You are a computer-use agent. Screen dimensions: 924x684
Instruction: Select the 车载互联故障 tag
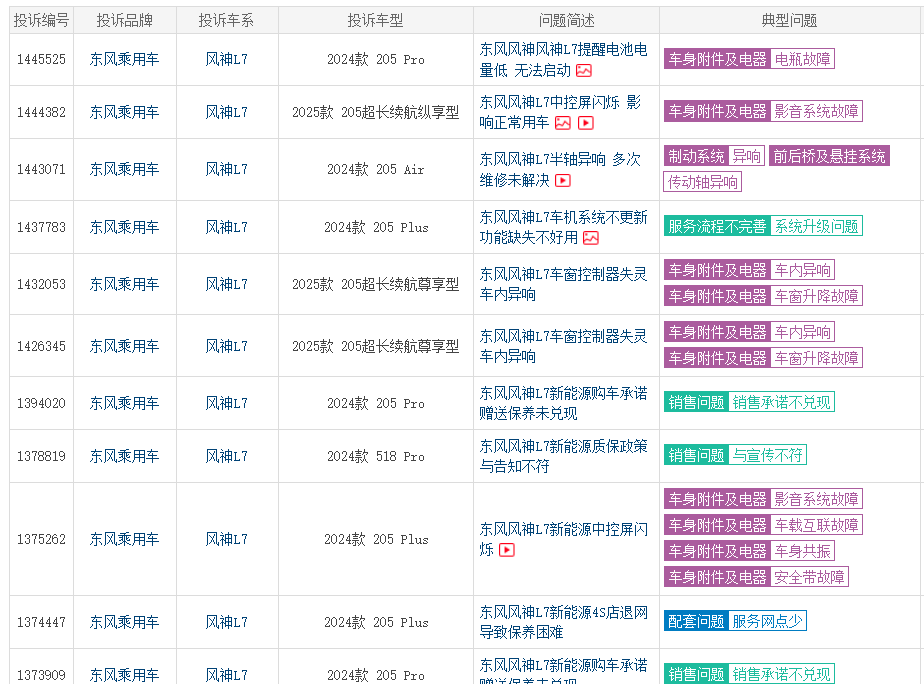[x=816, y=525]
